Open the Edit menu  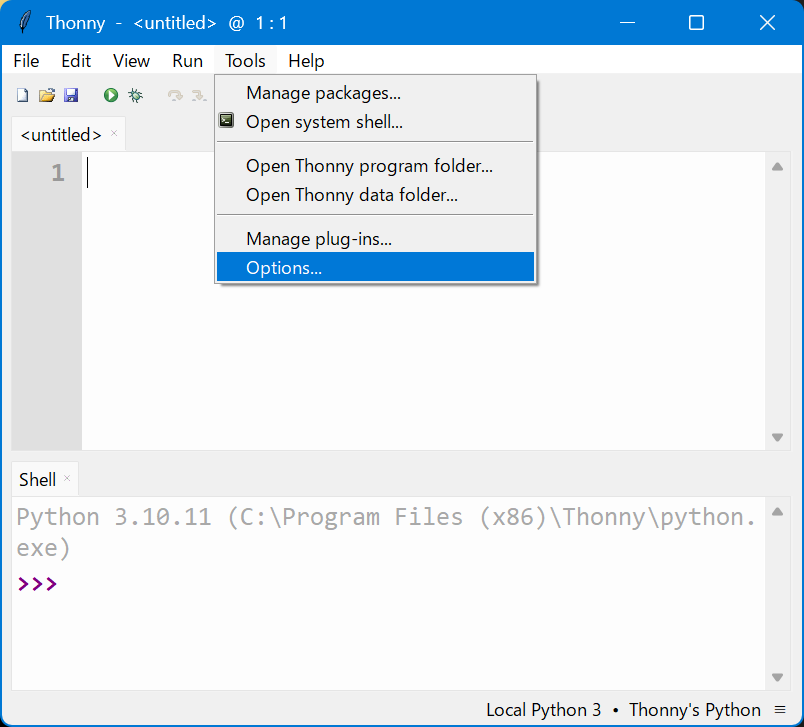click(x=76, y=61)
